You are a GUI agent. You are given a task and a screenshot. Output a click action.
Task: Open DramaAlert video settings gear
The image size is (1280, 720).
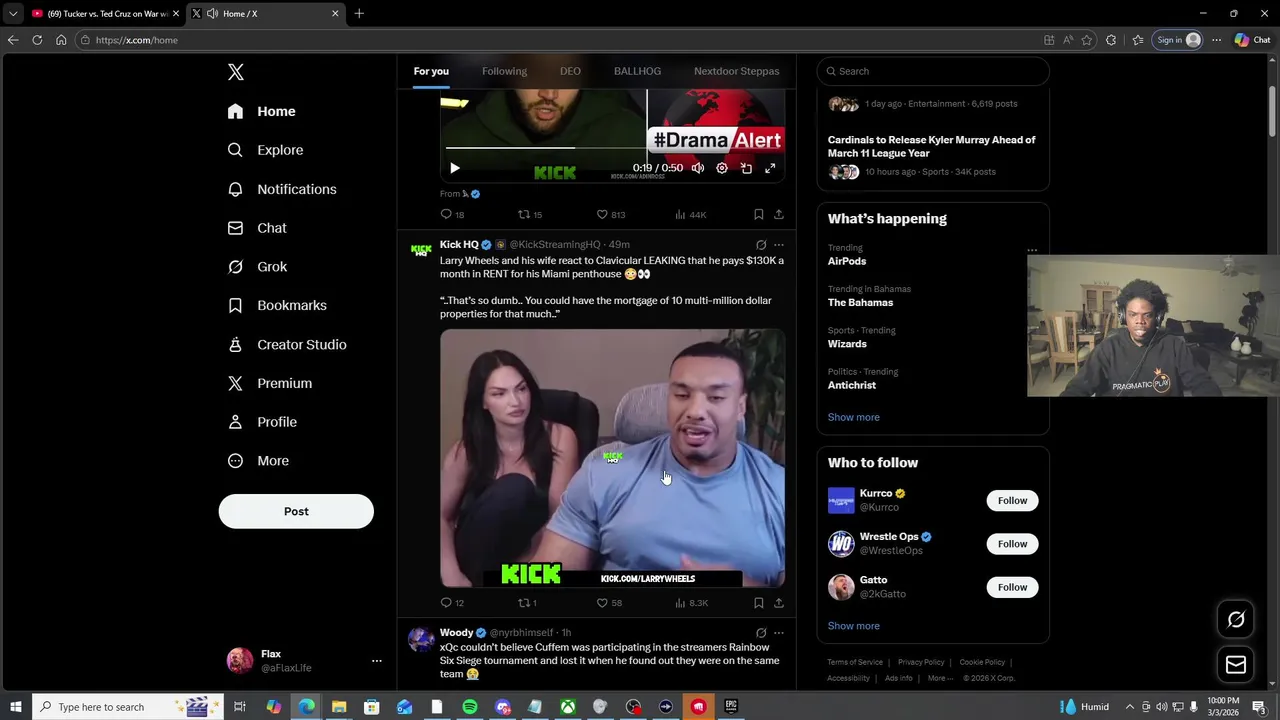[722, 168]
